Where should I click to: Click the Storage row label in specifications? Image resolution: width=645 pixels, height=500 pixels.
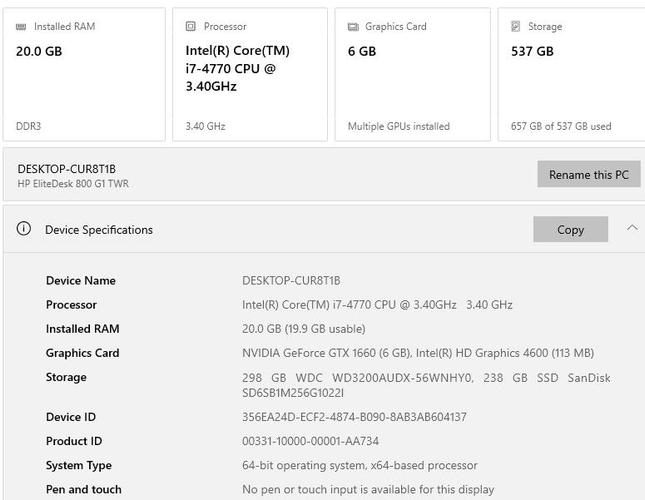click(x=66, y=377)
